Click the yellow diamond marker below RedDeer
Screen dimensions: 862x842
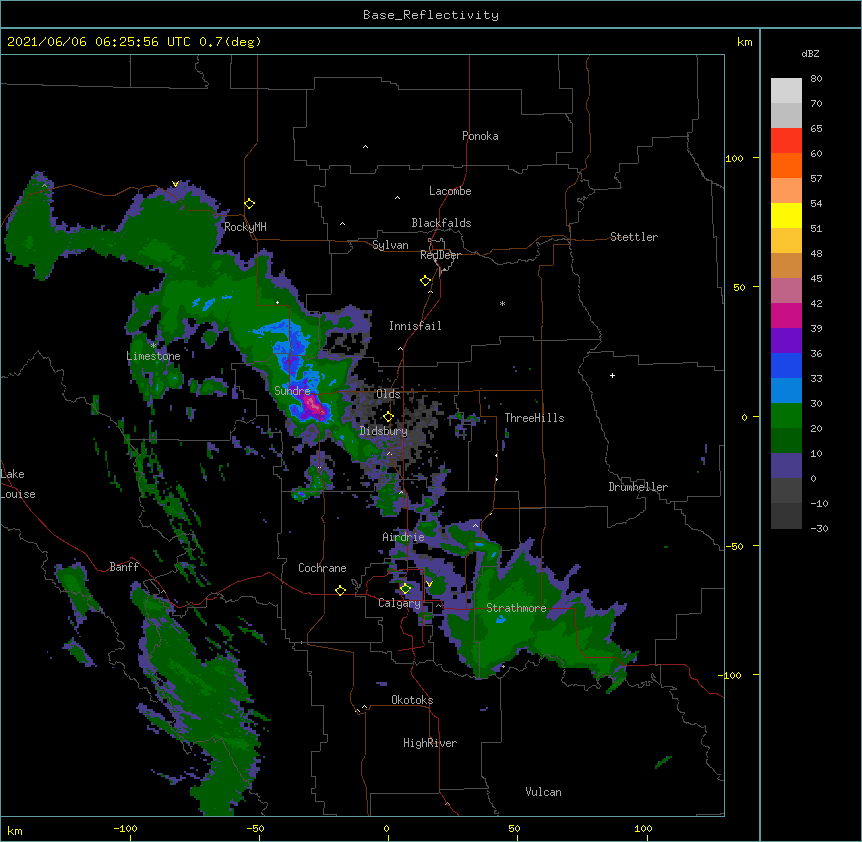point(425,281)
